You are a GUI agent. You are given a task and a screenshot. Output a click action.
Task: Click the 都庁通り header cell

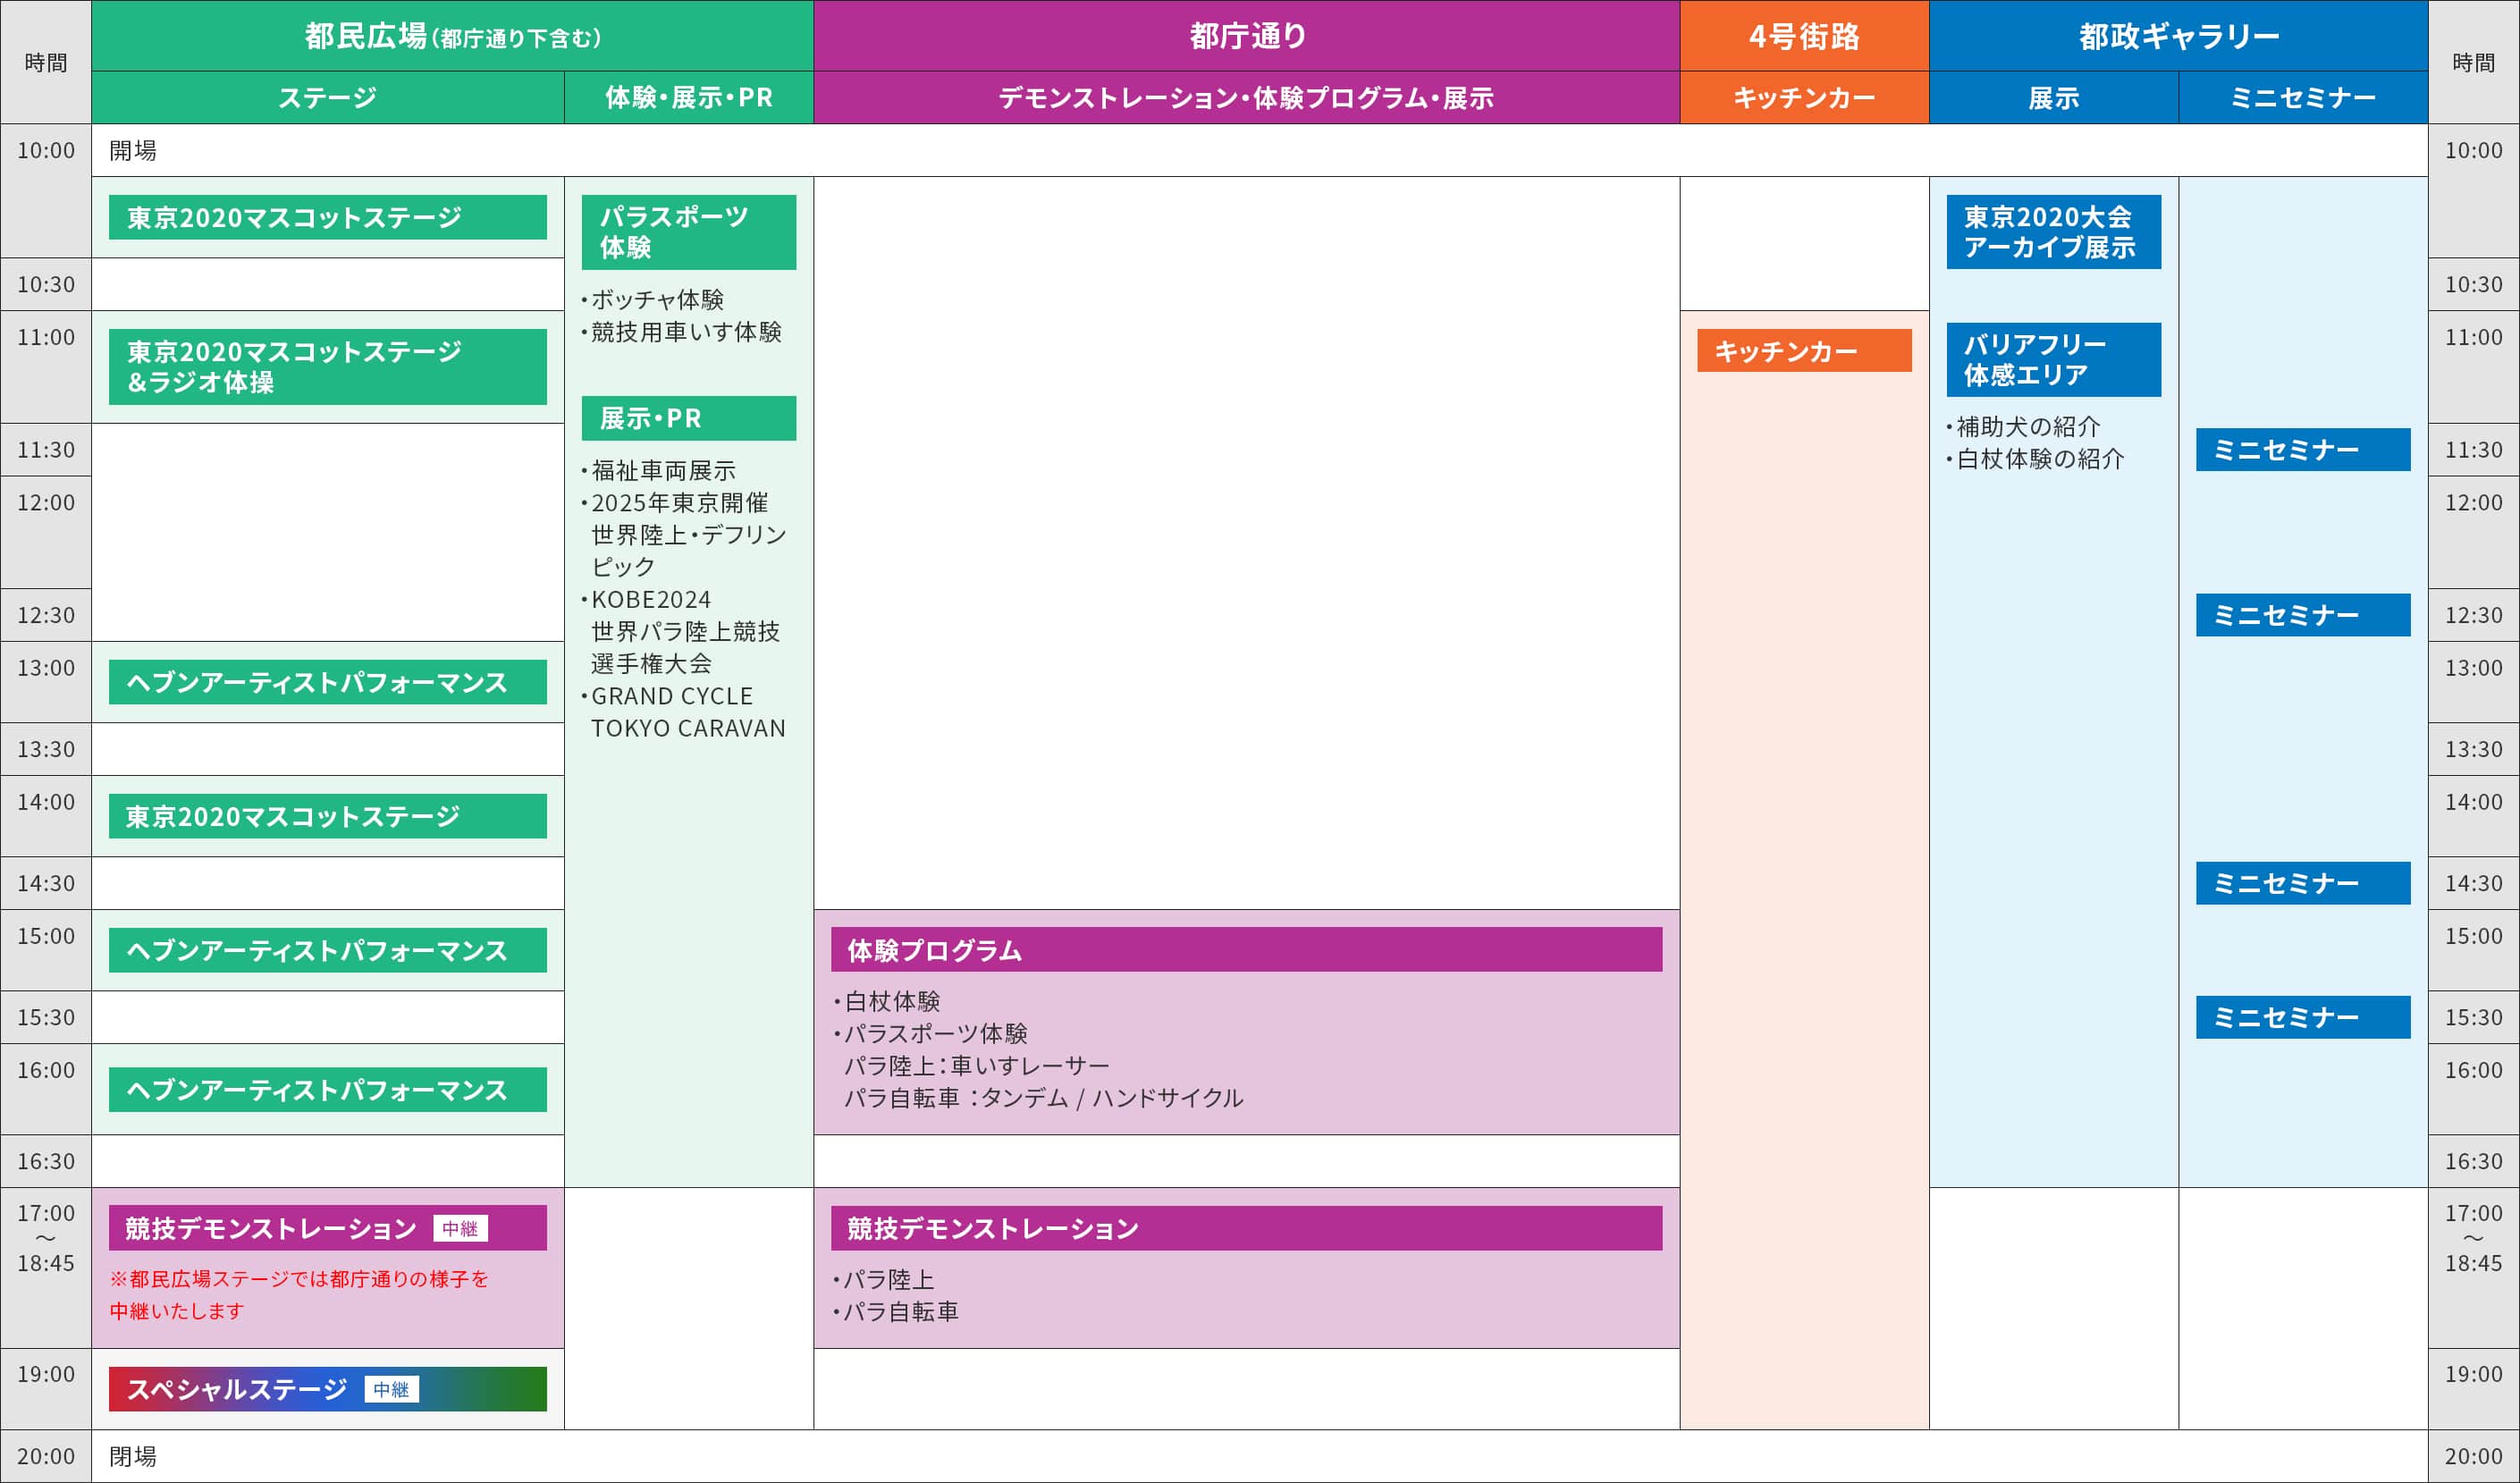click(x=1246, y=36)
